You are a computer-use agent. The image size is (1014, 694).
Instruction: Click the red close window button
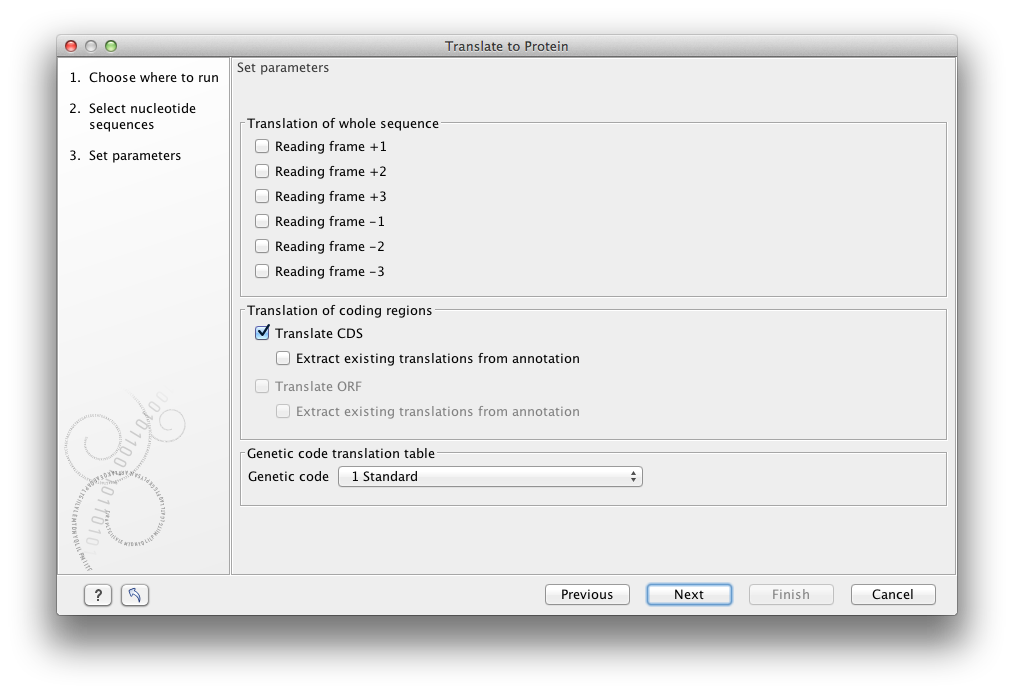click(71, 46)
